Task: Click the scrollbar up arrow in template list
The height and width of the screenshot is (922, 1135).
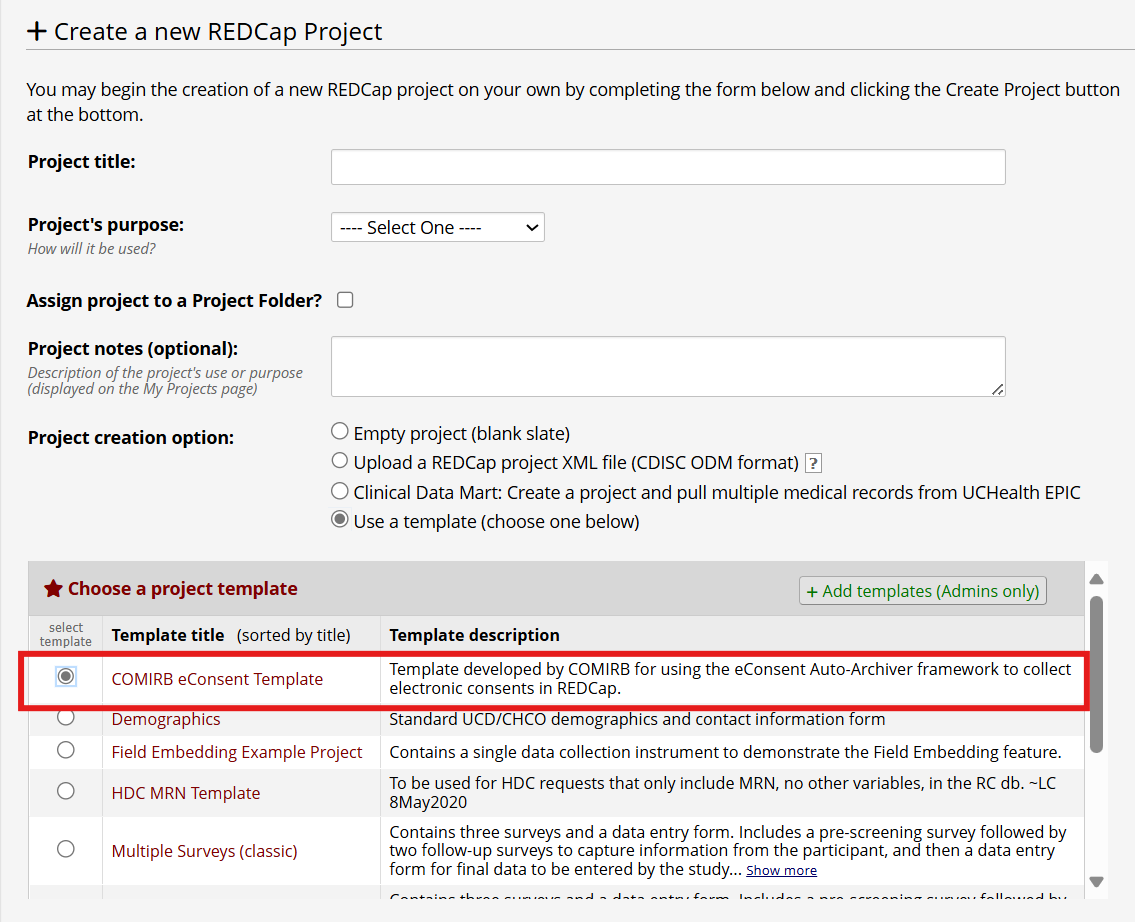Action: tap(1096, 578)
